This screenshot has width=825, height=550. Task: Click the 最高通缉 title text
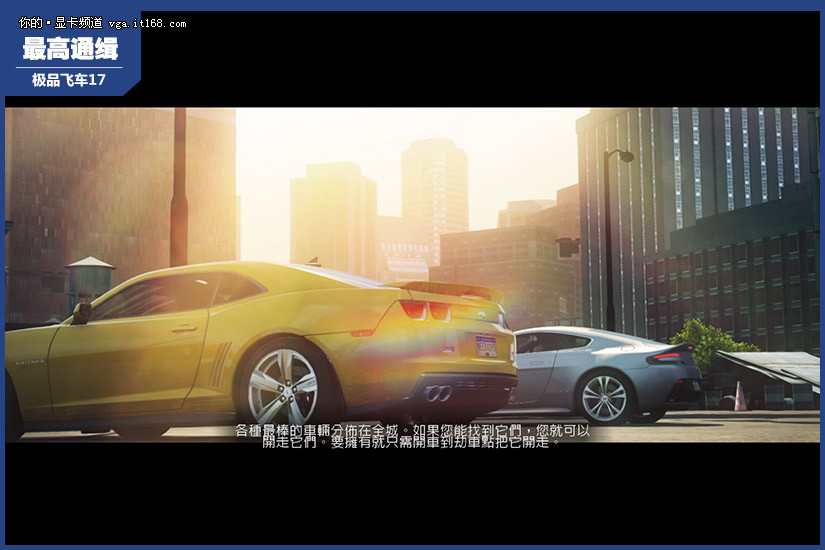[x=70, y=48]
